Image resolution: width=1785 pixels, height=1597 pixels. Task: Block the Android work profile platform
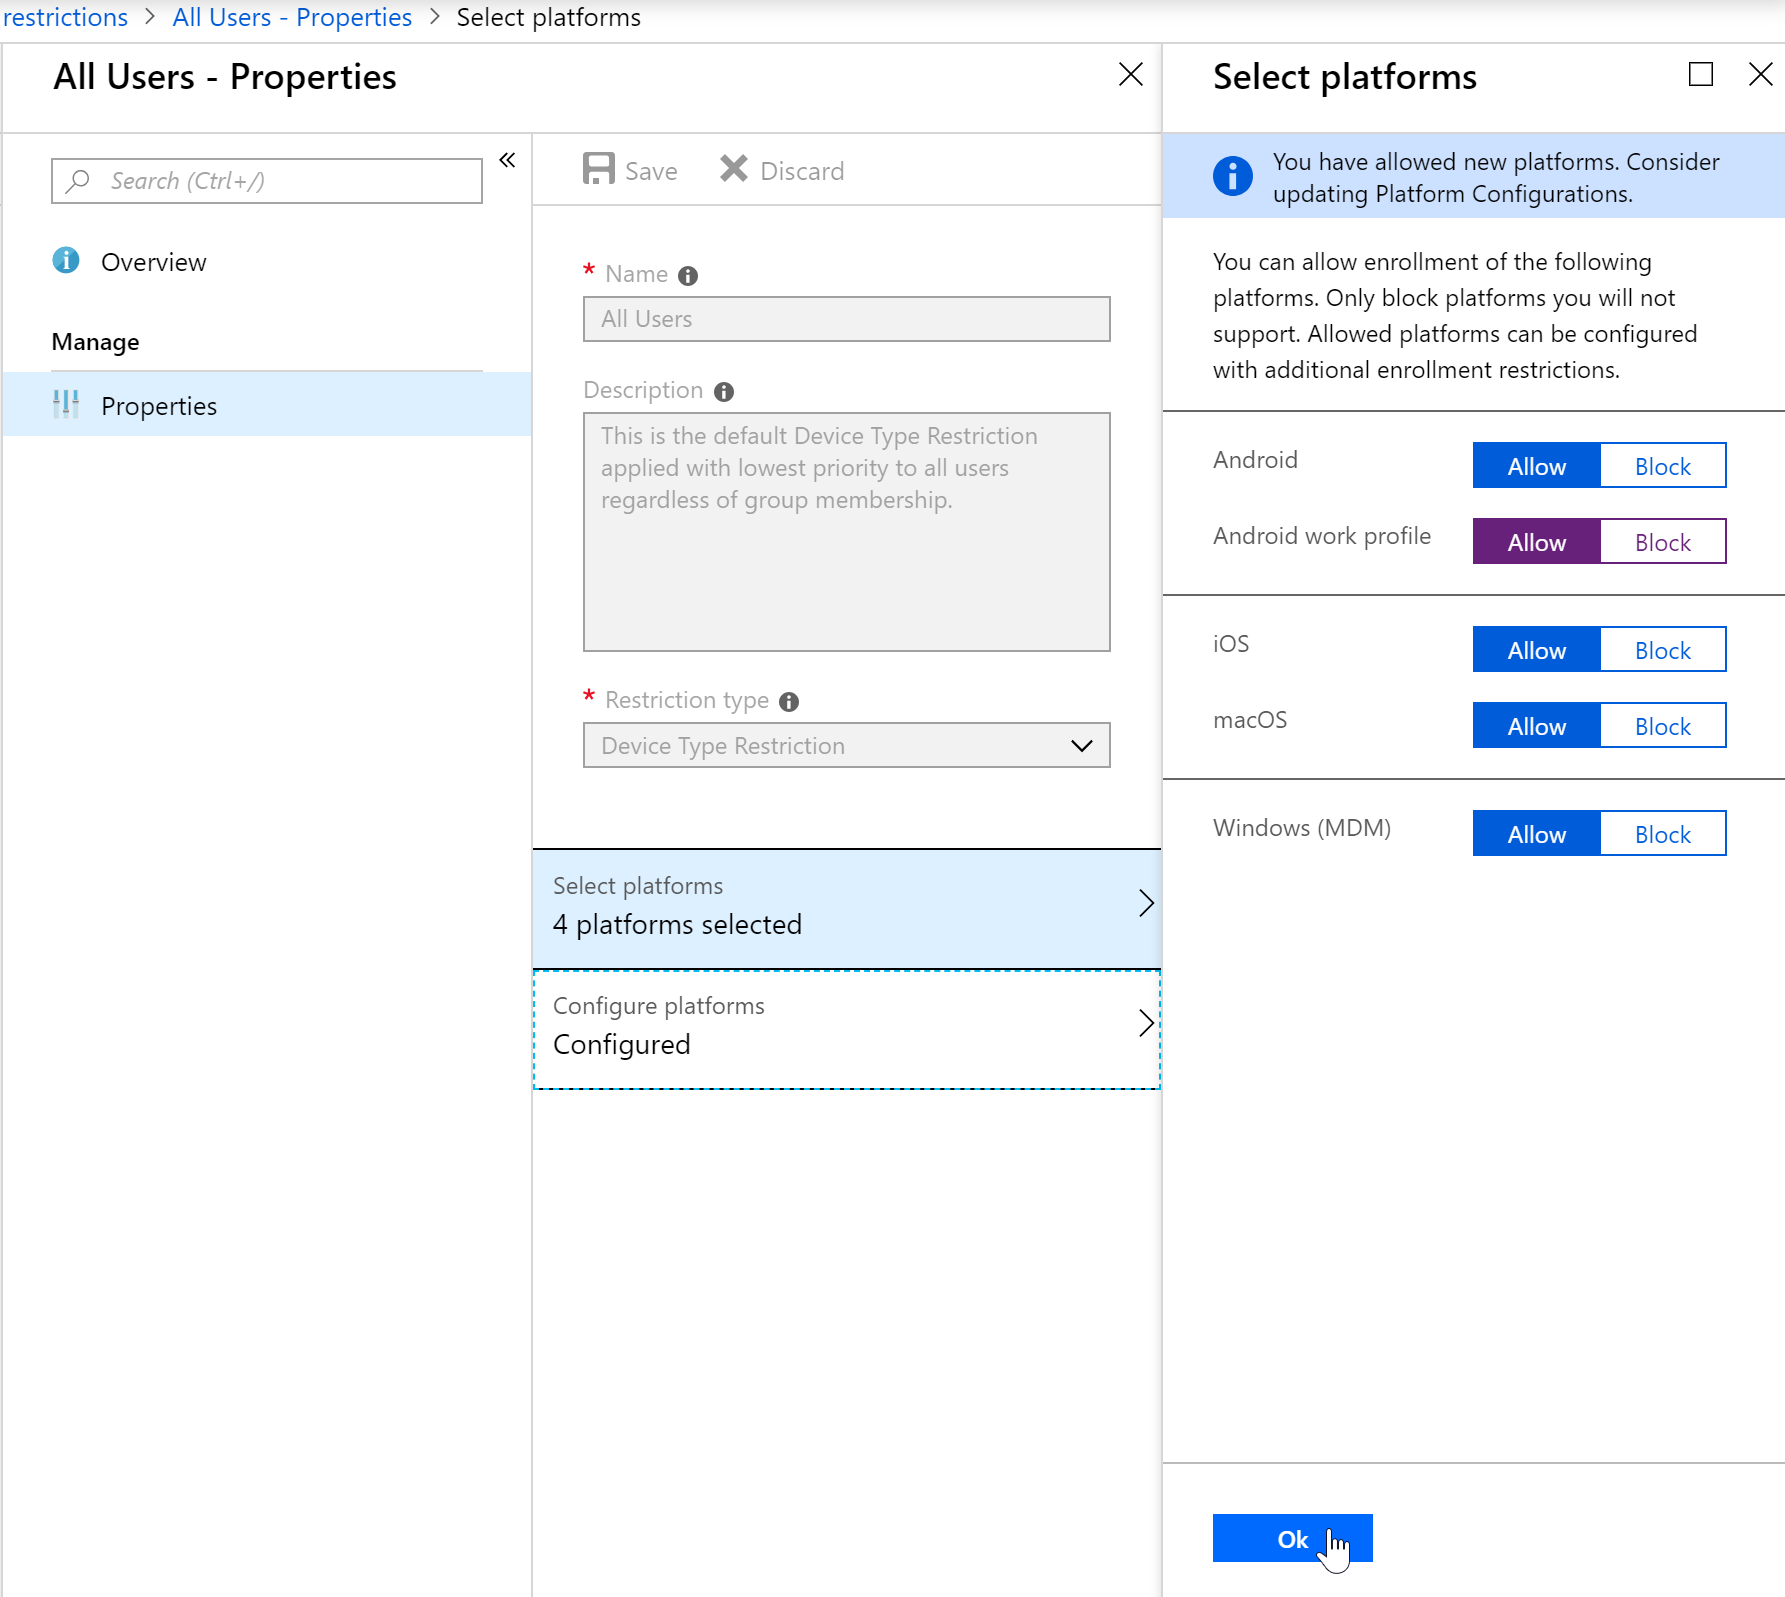(x=1662, y=542)
